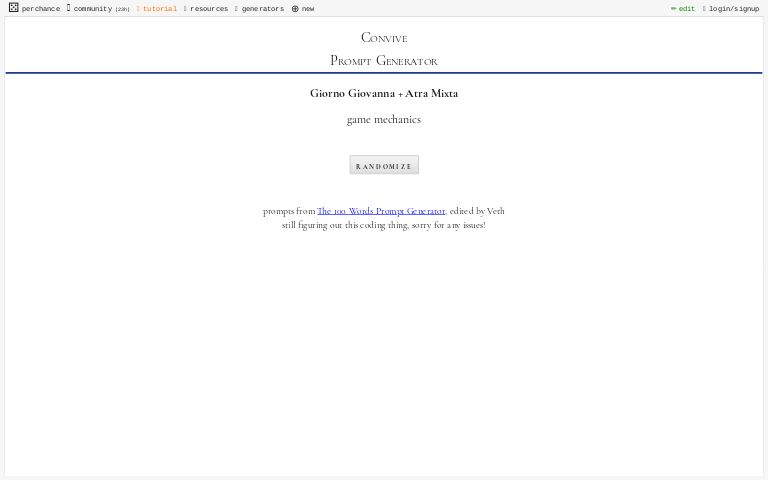Open The 100 Words Prompt Generator link

pos(381,211)
